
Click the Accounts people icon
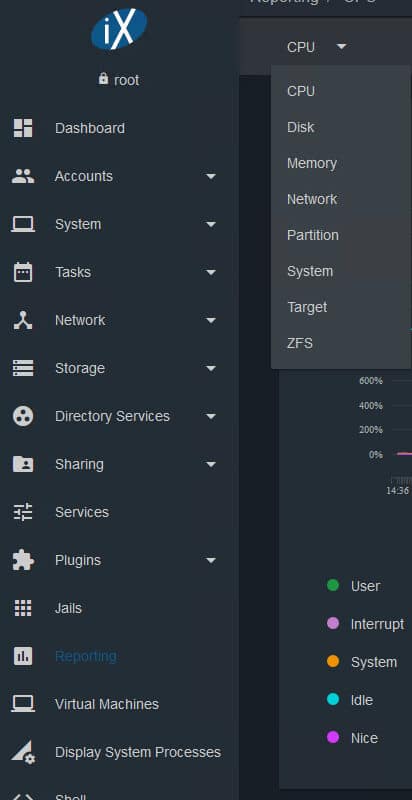[23, 176]
